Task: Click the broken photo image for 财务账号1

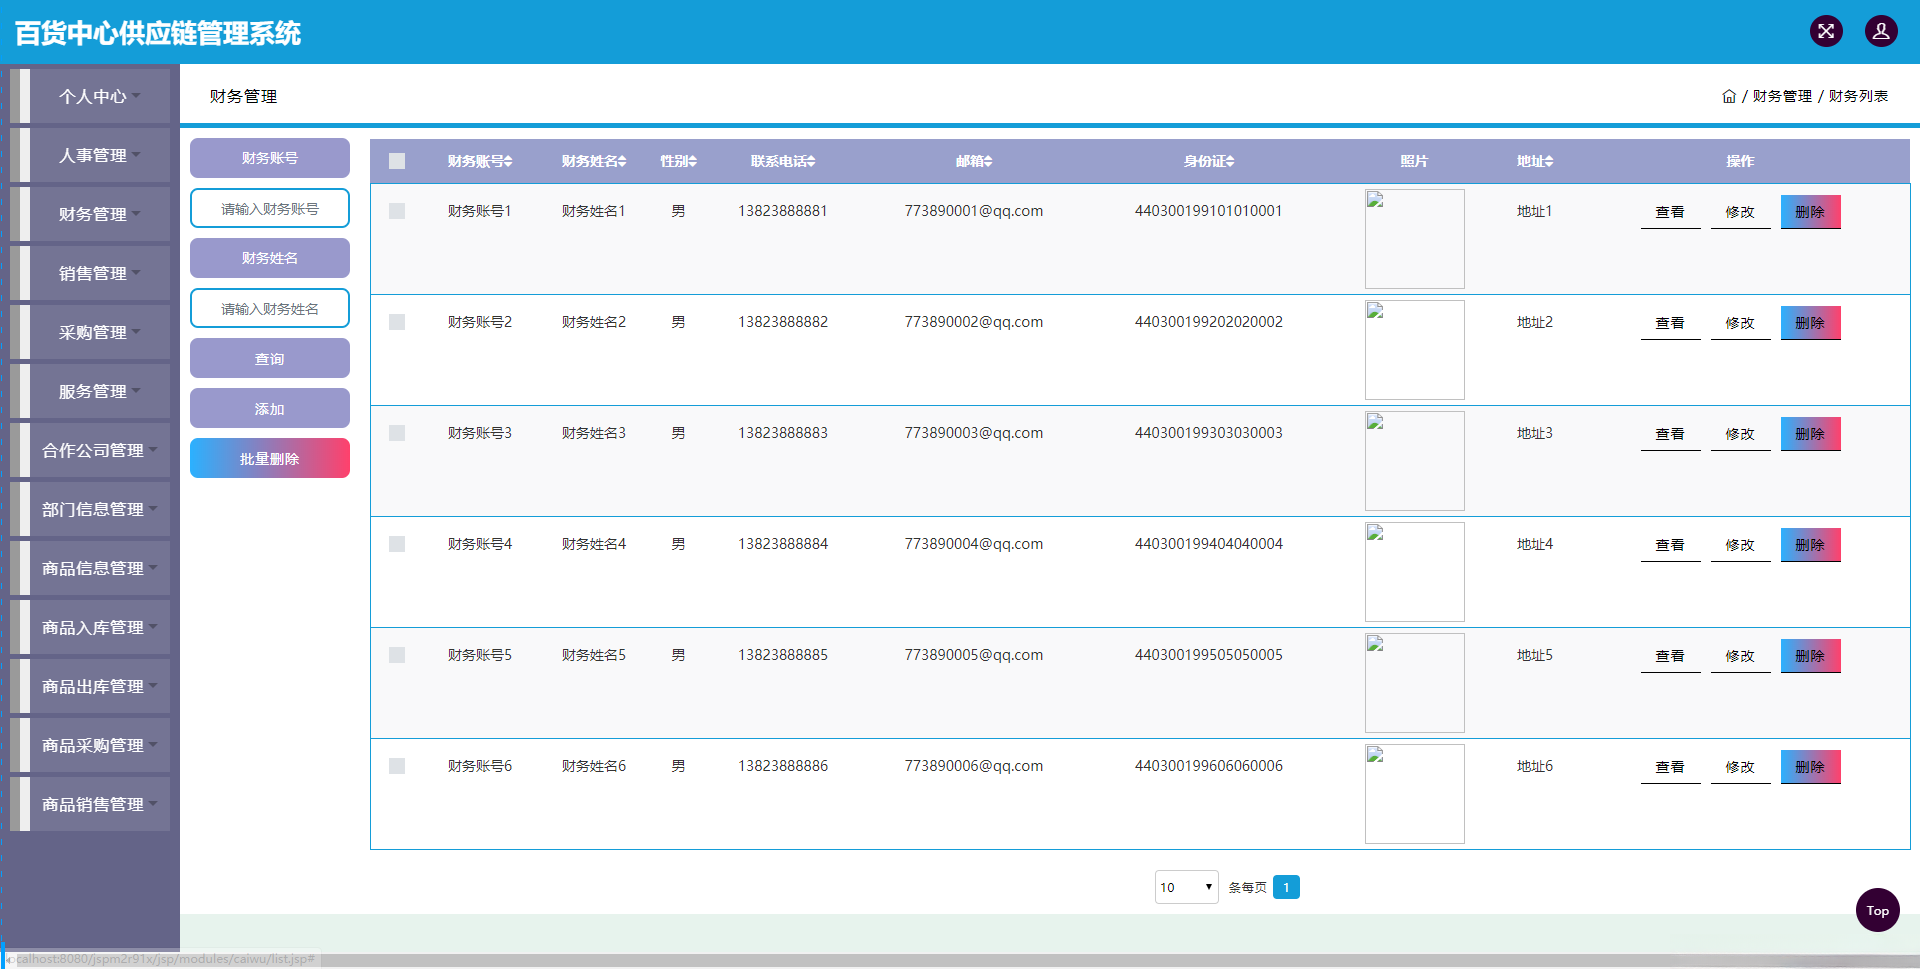Action: click(1415, 239)
